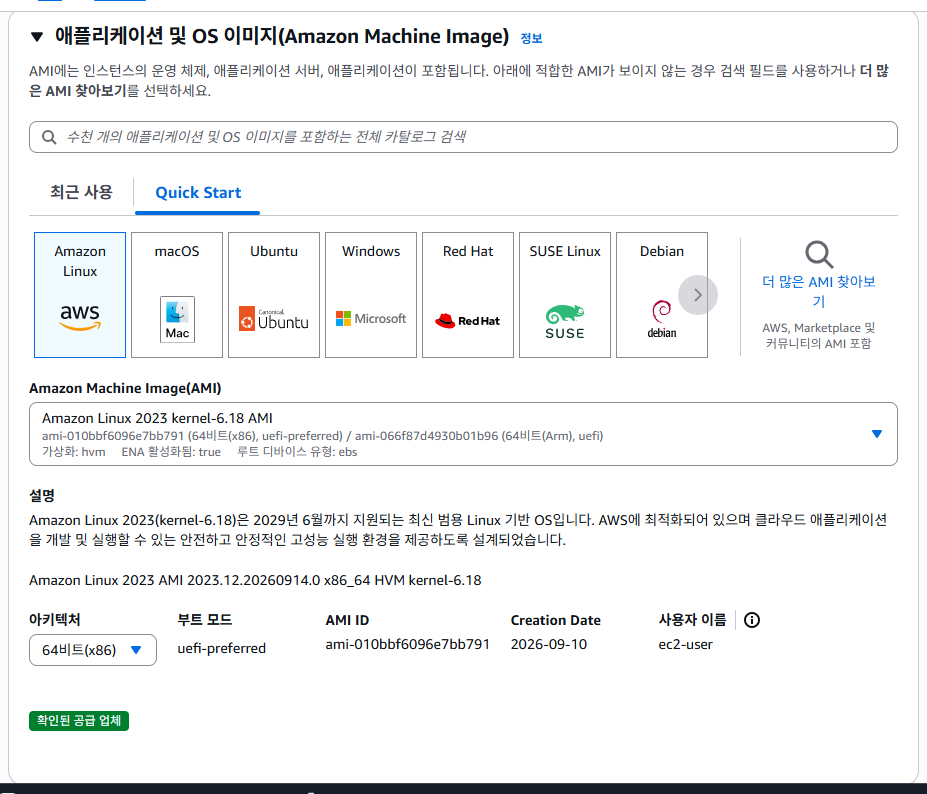Show more OS tiles with right chevron
The height and width of the screenshot is (794, 927).
coord(698,295)
